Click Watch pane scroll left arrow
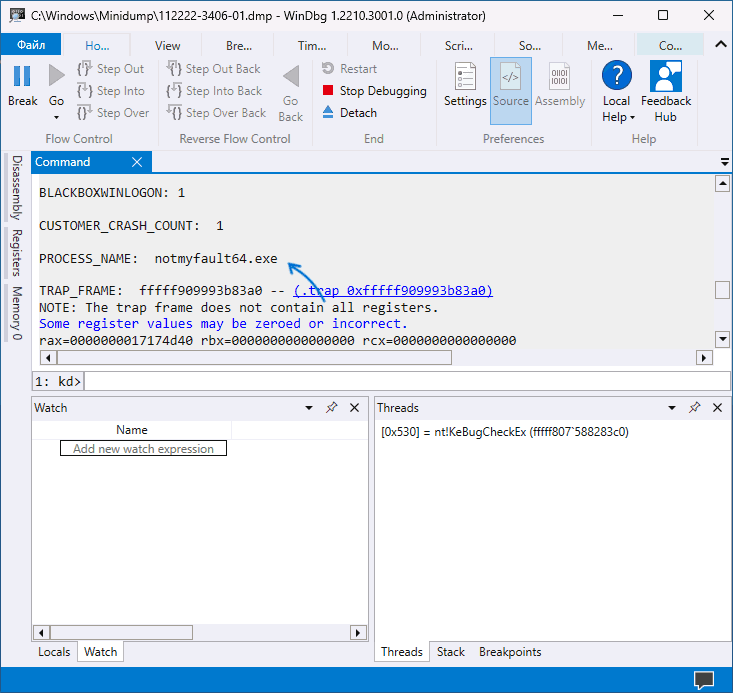733x693 pixels. pos(41,633)
